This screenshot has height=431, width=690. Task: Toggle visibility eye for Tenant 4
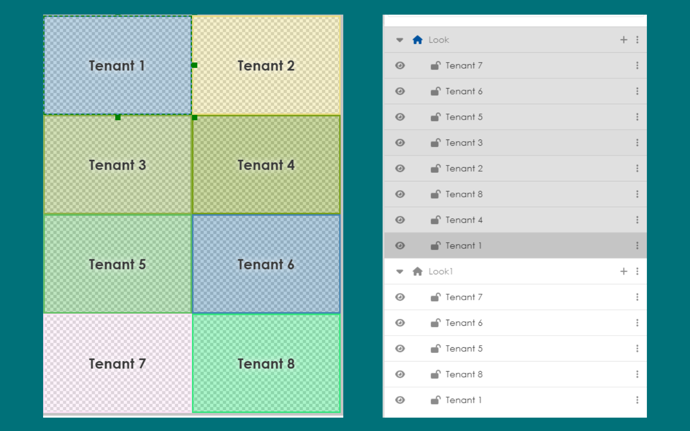pyautogui.click(x=400, y=220)
